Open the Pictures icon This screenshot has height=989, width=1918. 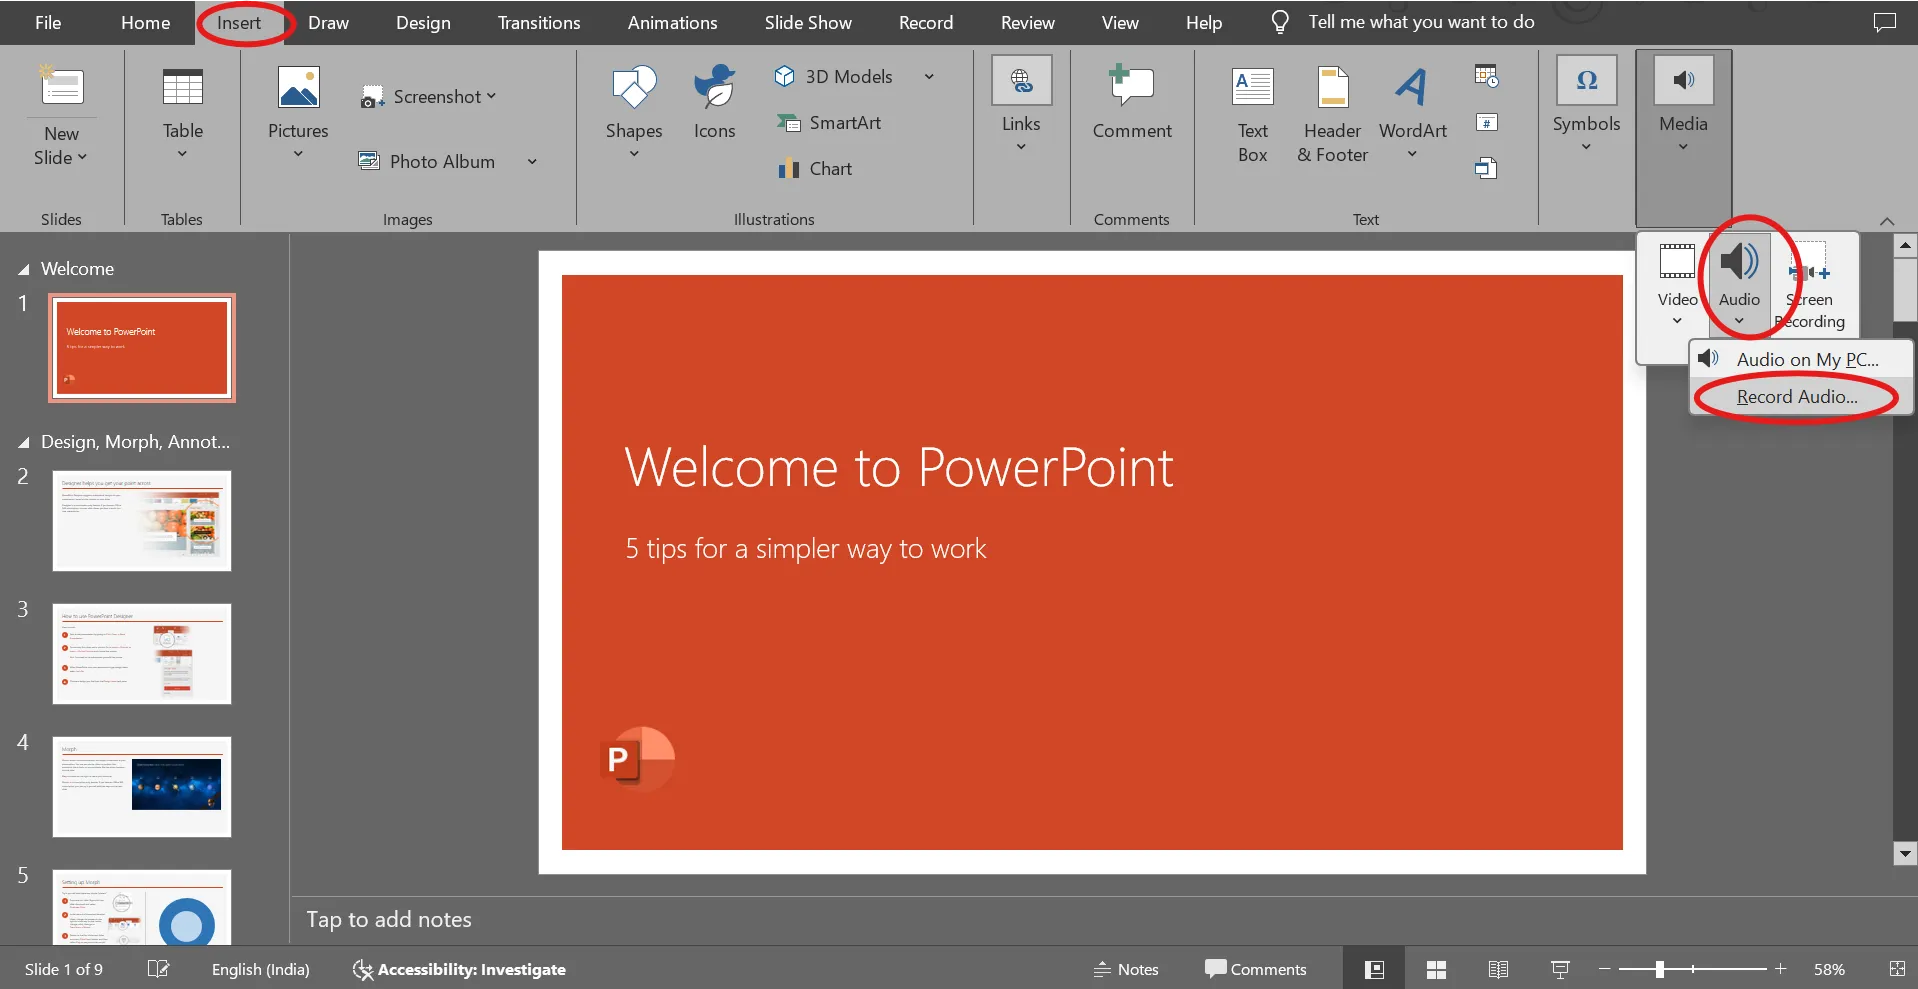(298, 88)
